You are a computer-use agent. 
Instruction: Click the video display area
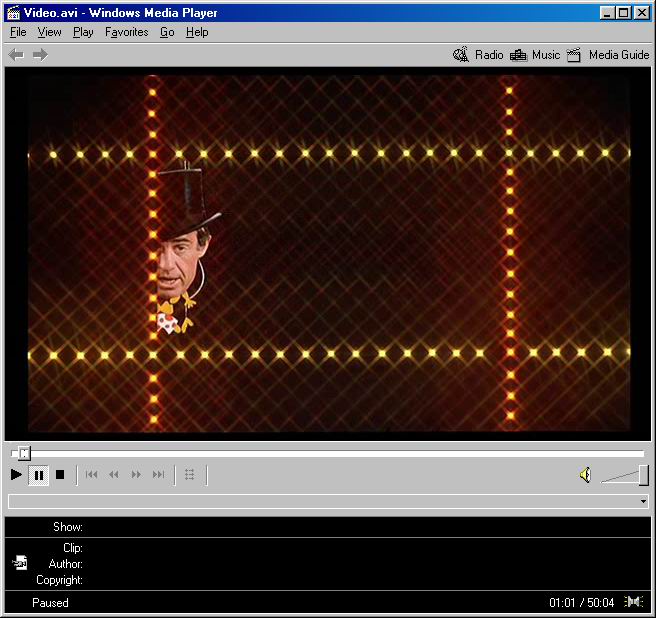click(328, 254)
